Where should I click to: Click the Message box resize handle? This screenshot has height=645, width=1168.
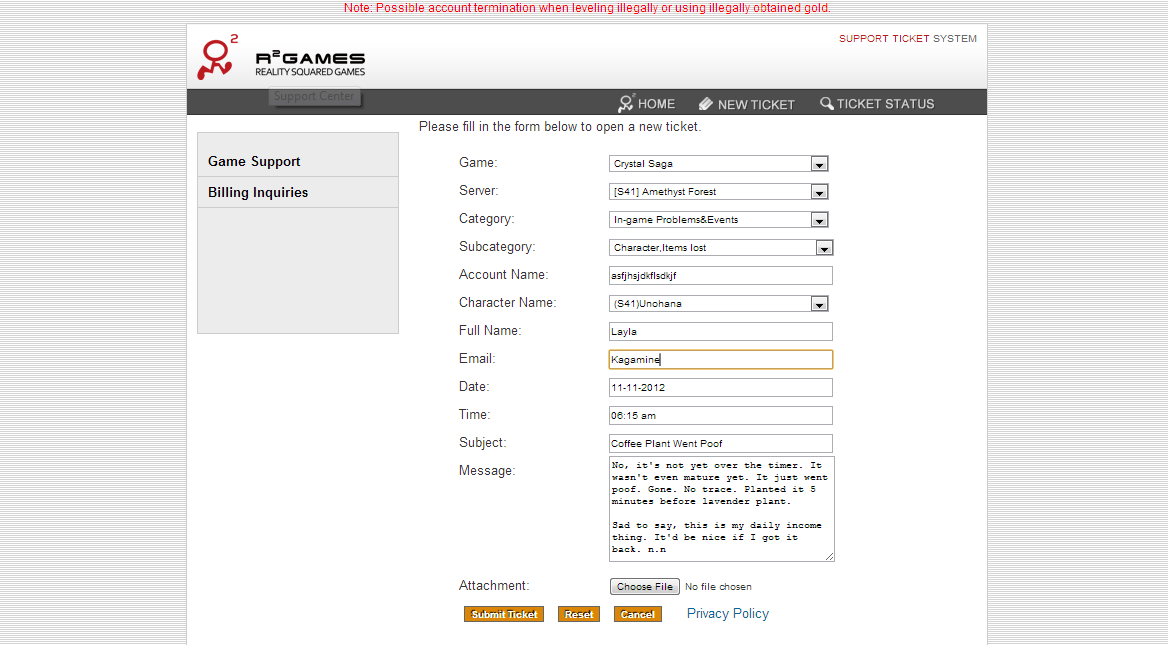pyautogui.click(x=829, y=556)
